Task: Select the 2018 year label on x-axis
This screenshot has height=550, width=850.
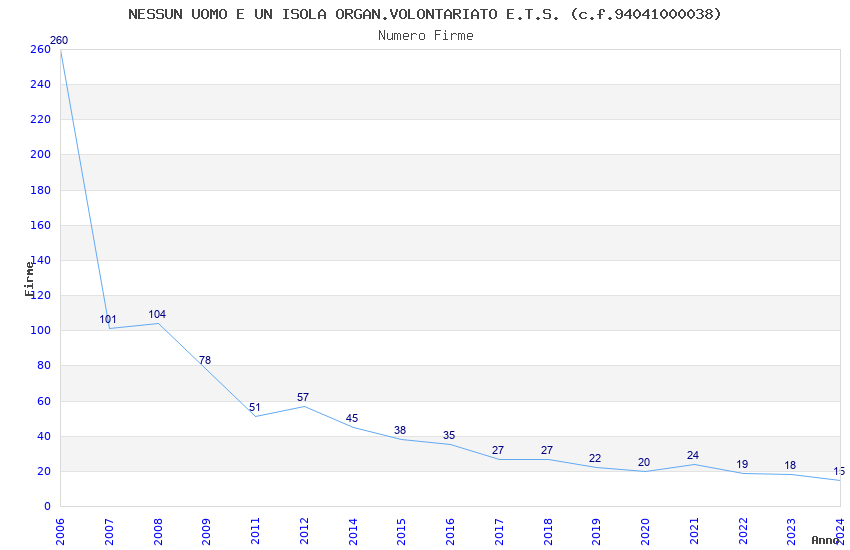Action: click(548, 531)
